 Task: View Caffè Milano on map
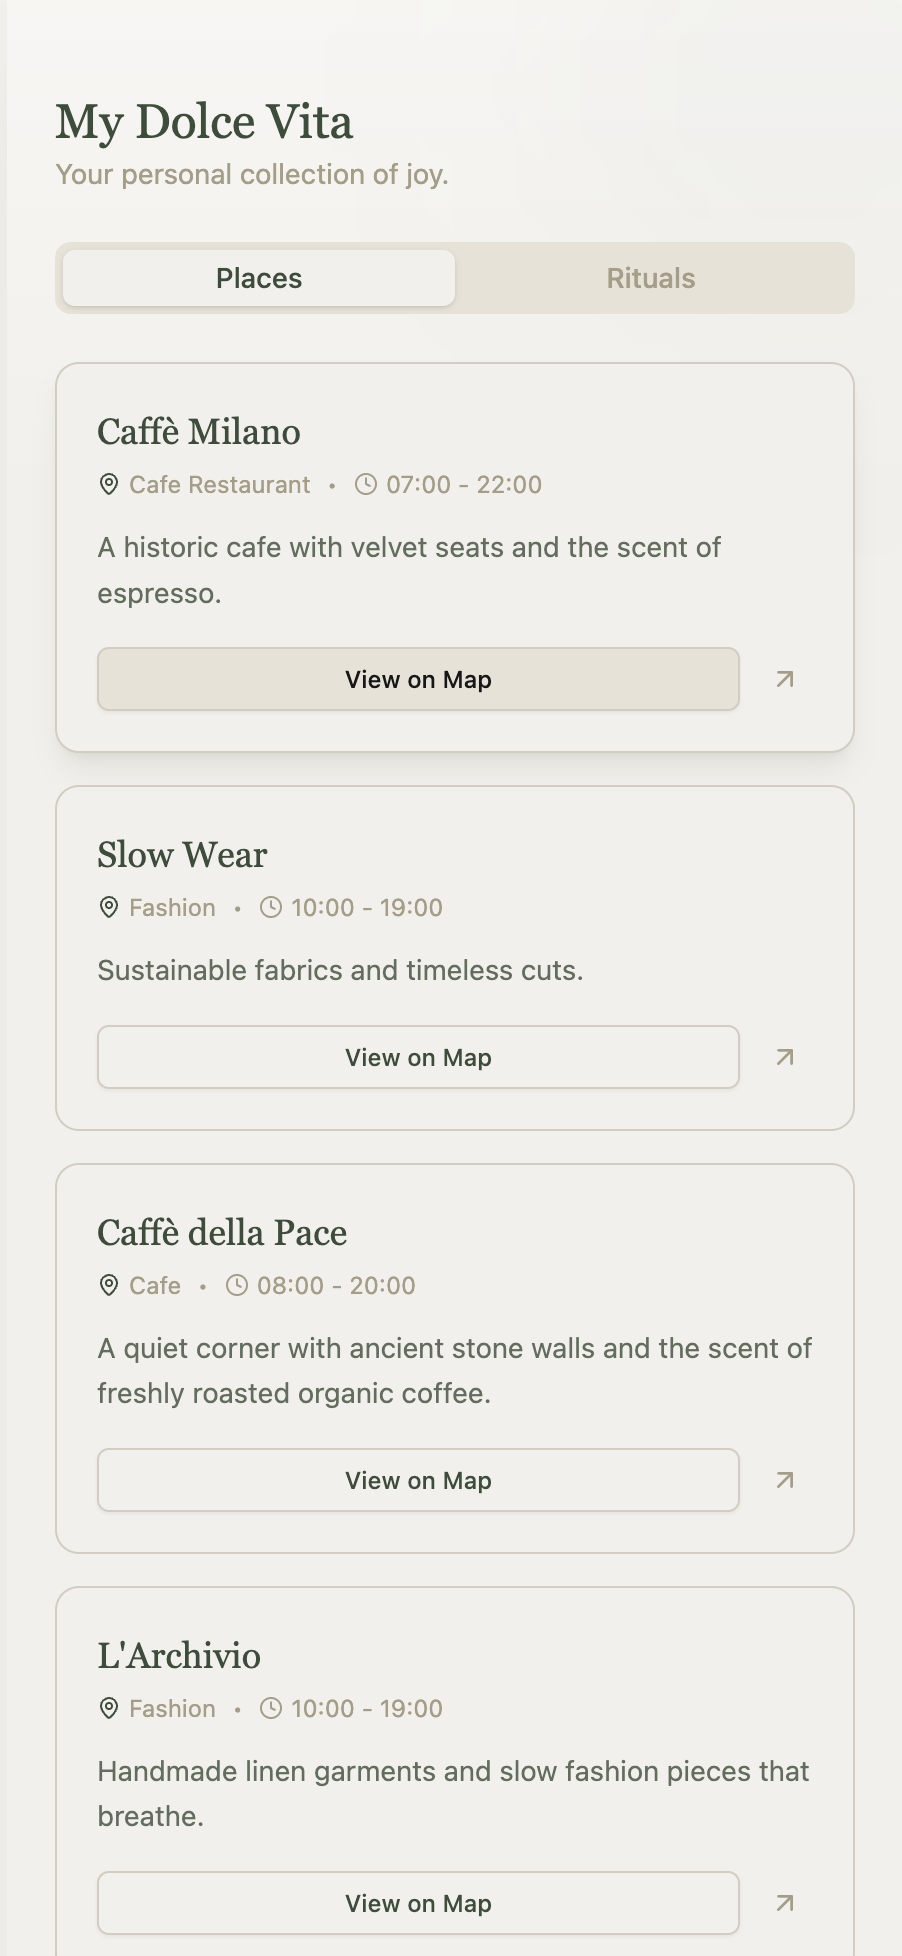tap(418, 680)
